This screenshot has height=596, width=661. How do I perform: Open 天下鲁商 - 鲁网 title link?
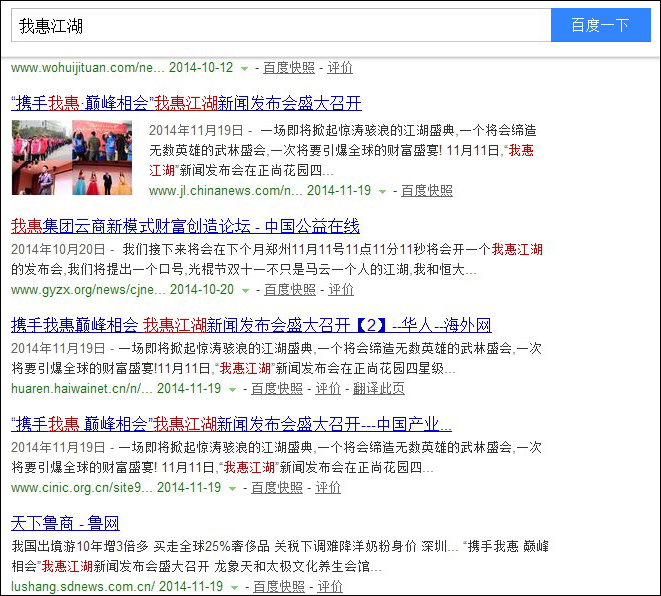pos(65,523)
